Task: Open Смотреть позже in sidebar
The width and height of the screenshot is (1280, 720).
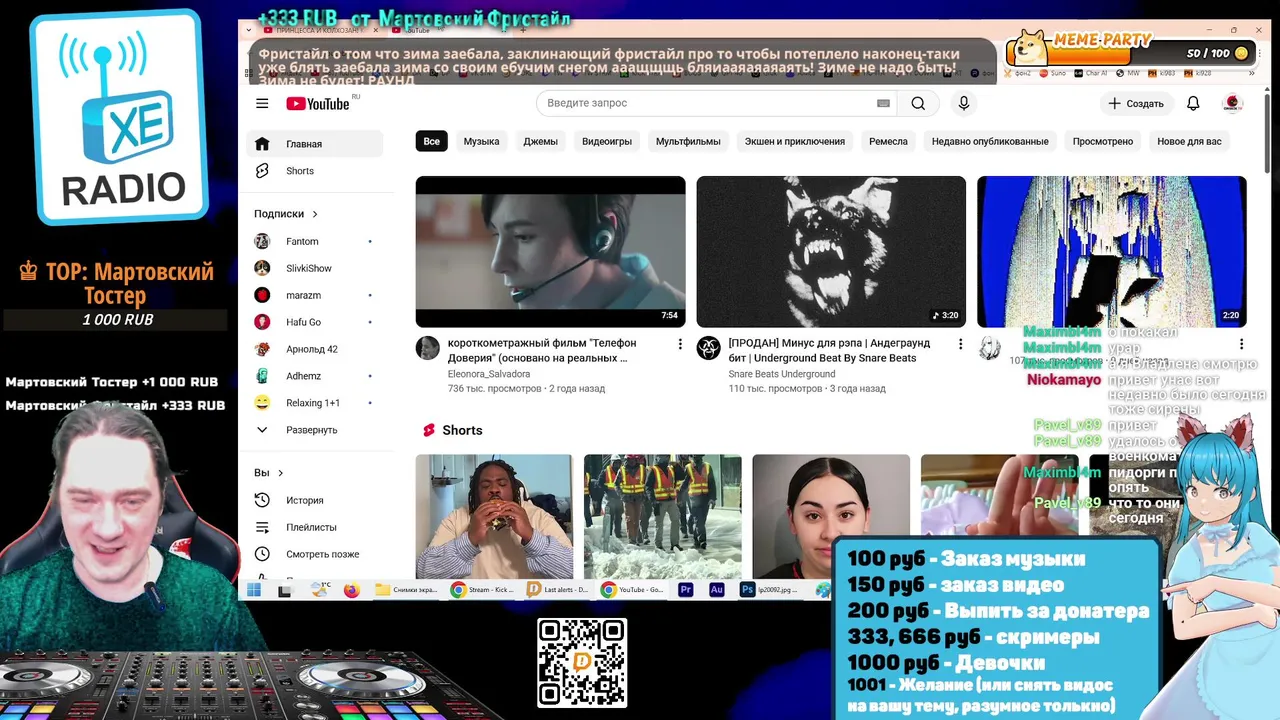Action: (x=314, y=554)
